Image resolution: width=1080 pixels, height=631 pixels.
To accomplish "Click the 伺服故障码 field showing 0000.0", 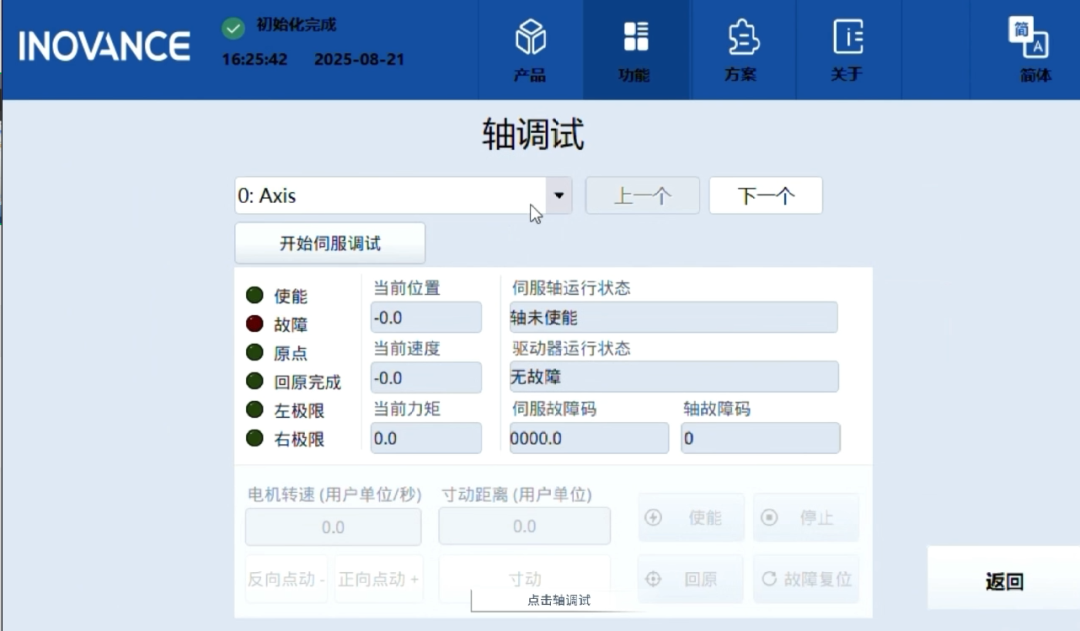I will (x=589, y=438).
